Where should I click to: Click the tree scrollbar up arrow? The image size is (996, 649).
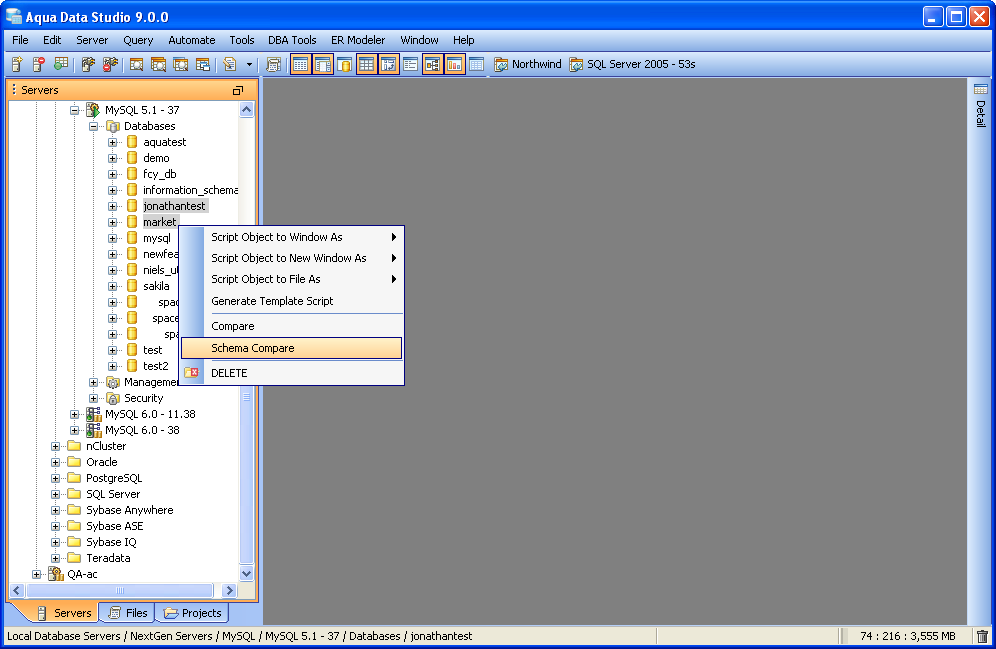coord(246,110)
